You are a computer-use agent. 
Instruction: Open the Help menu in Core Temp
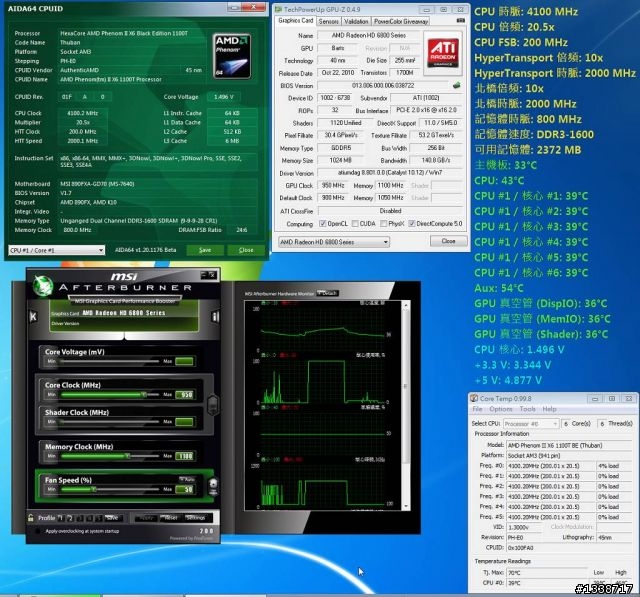549,409
